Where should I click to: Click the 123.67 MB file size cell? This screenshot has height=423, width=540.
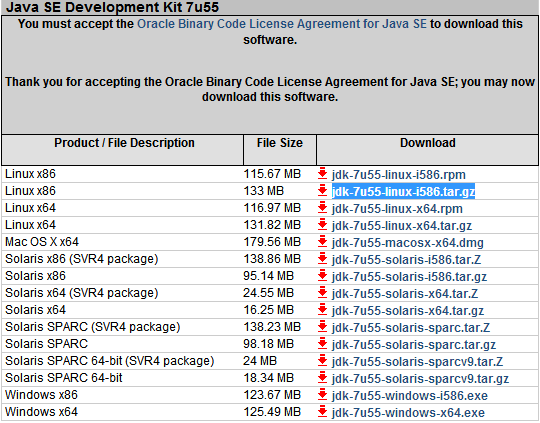(x=272, y=395)
